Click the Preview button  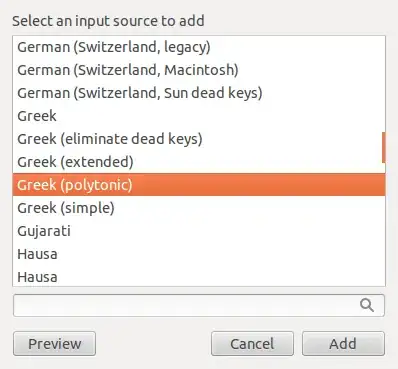click(x=55, y=344)
